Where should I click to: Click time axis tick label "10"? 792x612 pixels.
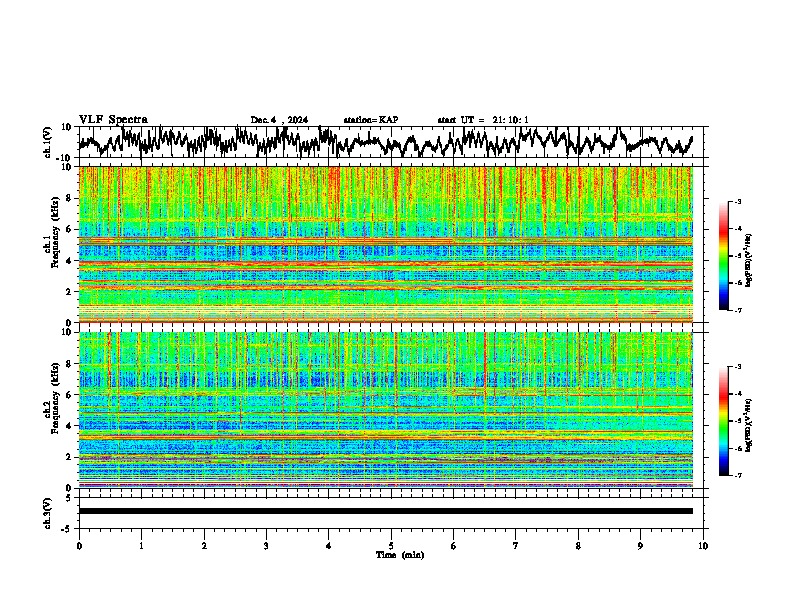pos(703,546)
